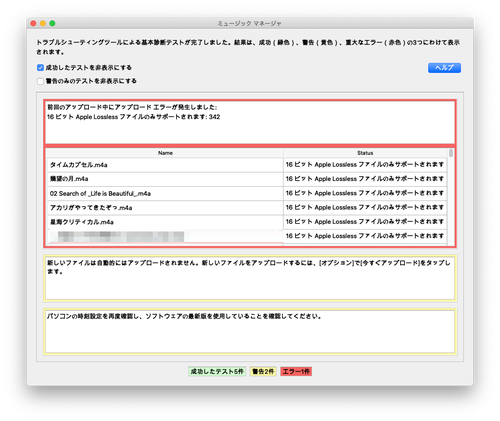Click the blurred file name row
This screenshot has height=421, width=500.
click(247, 236)
